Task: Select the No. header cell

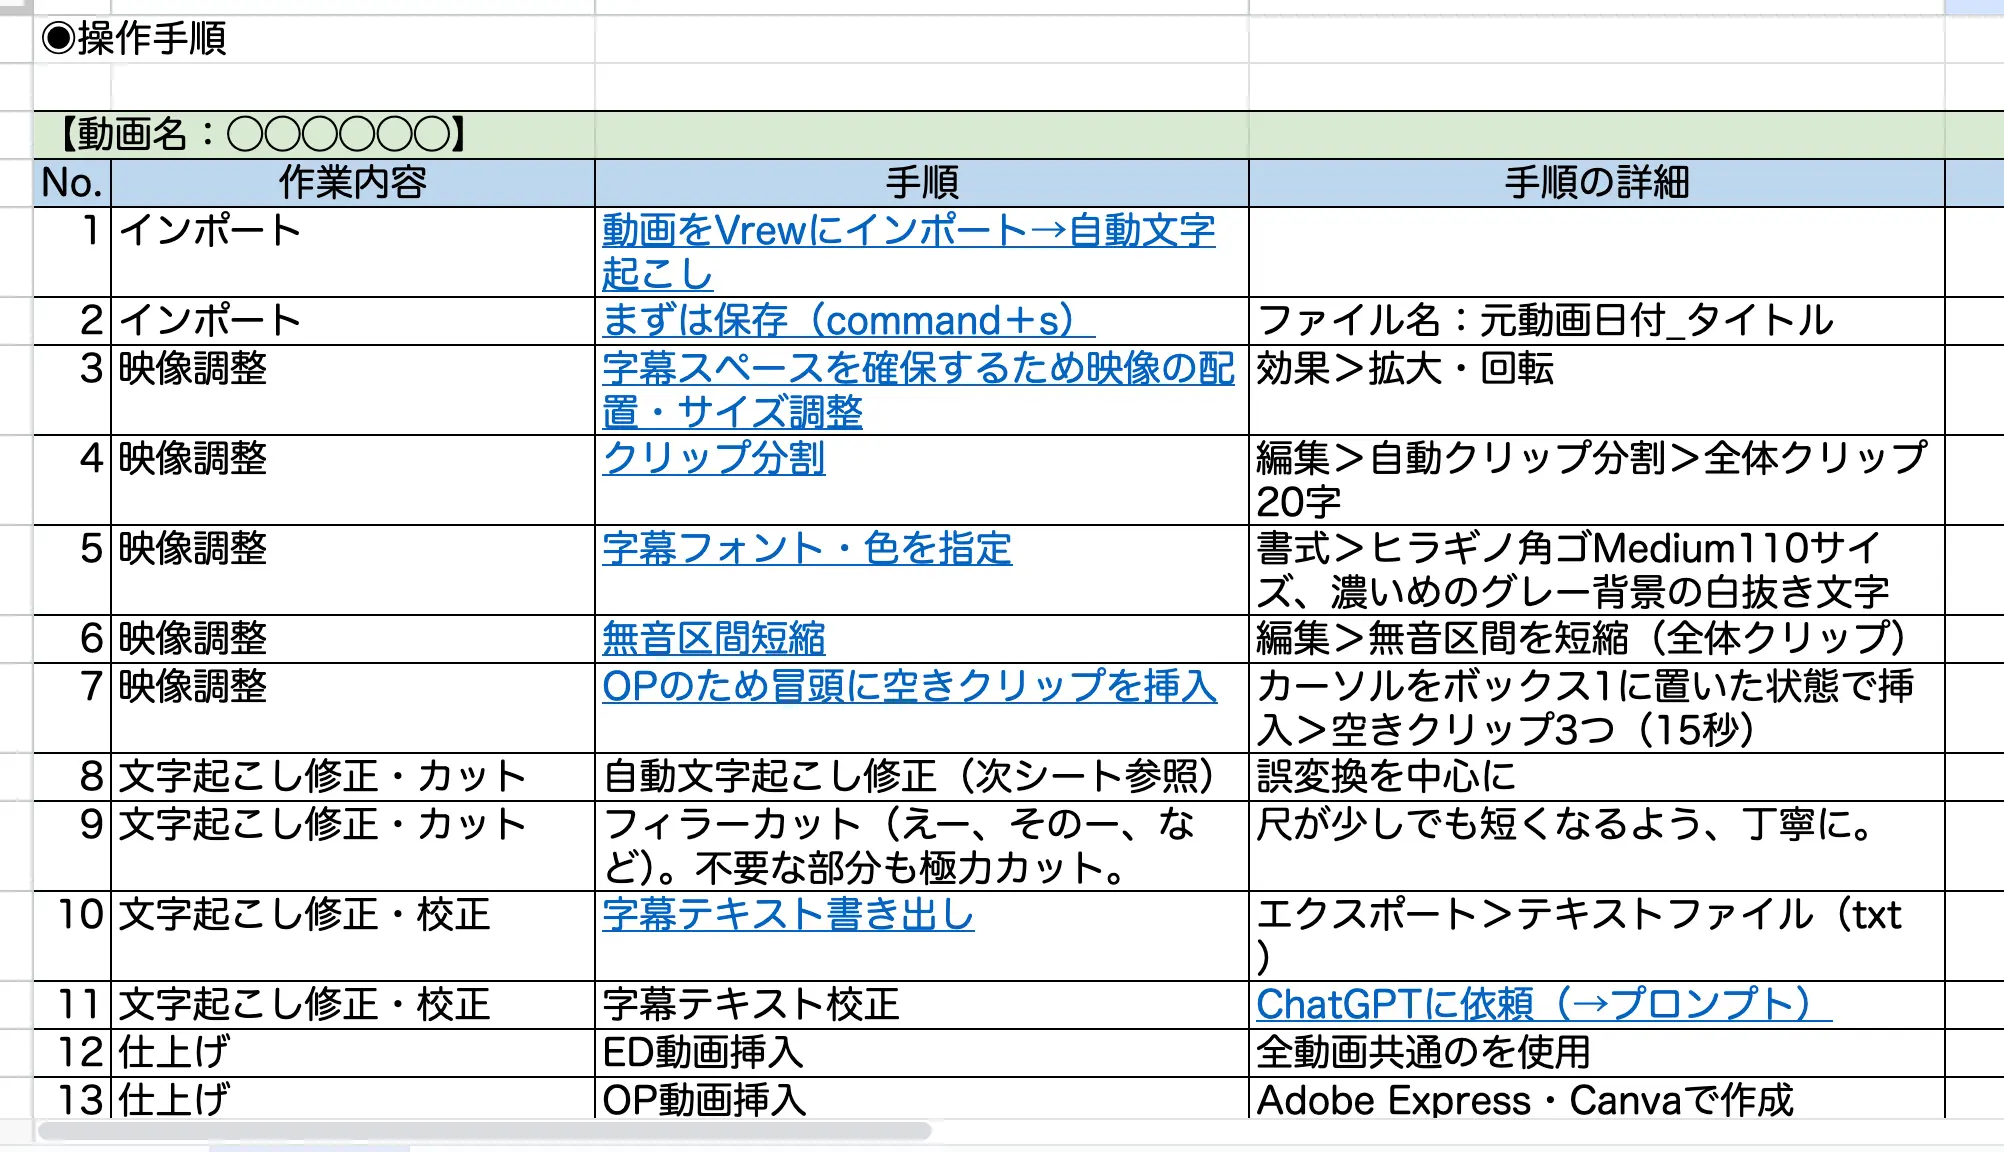Action: 72,183
